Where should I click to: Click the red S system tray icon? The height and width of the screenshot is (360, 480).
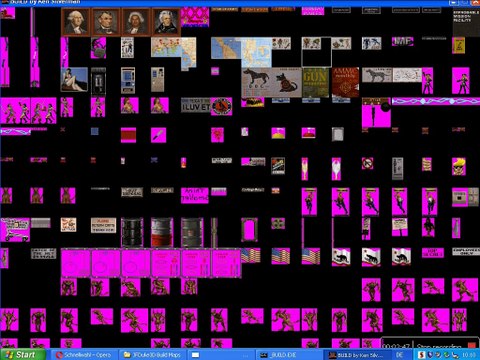click(x=421, y=355)
